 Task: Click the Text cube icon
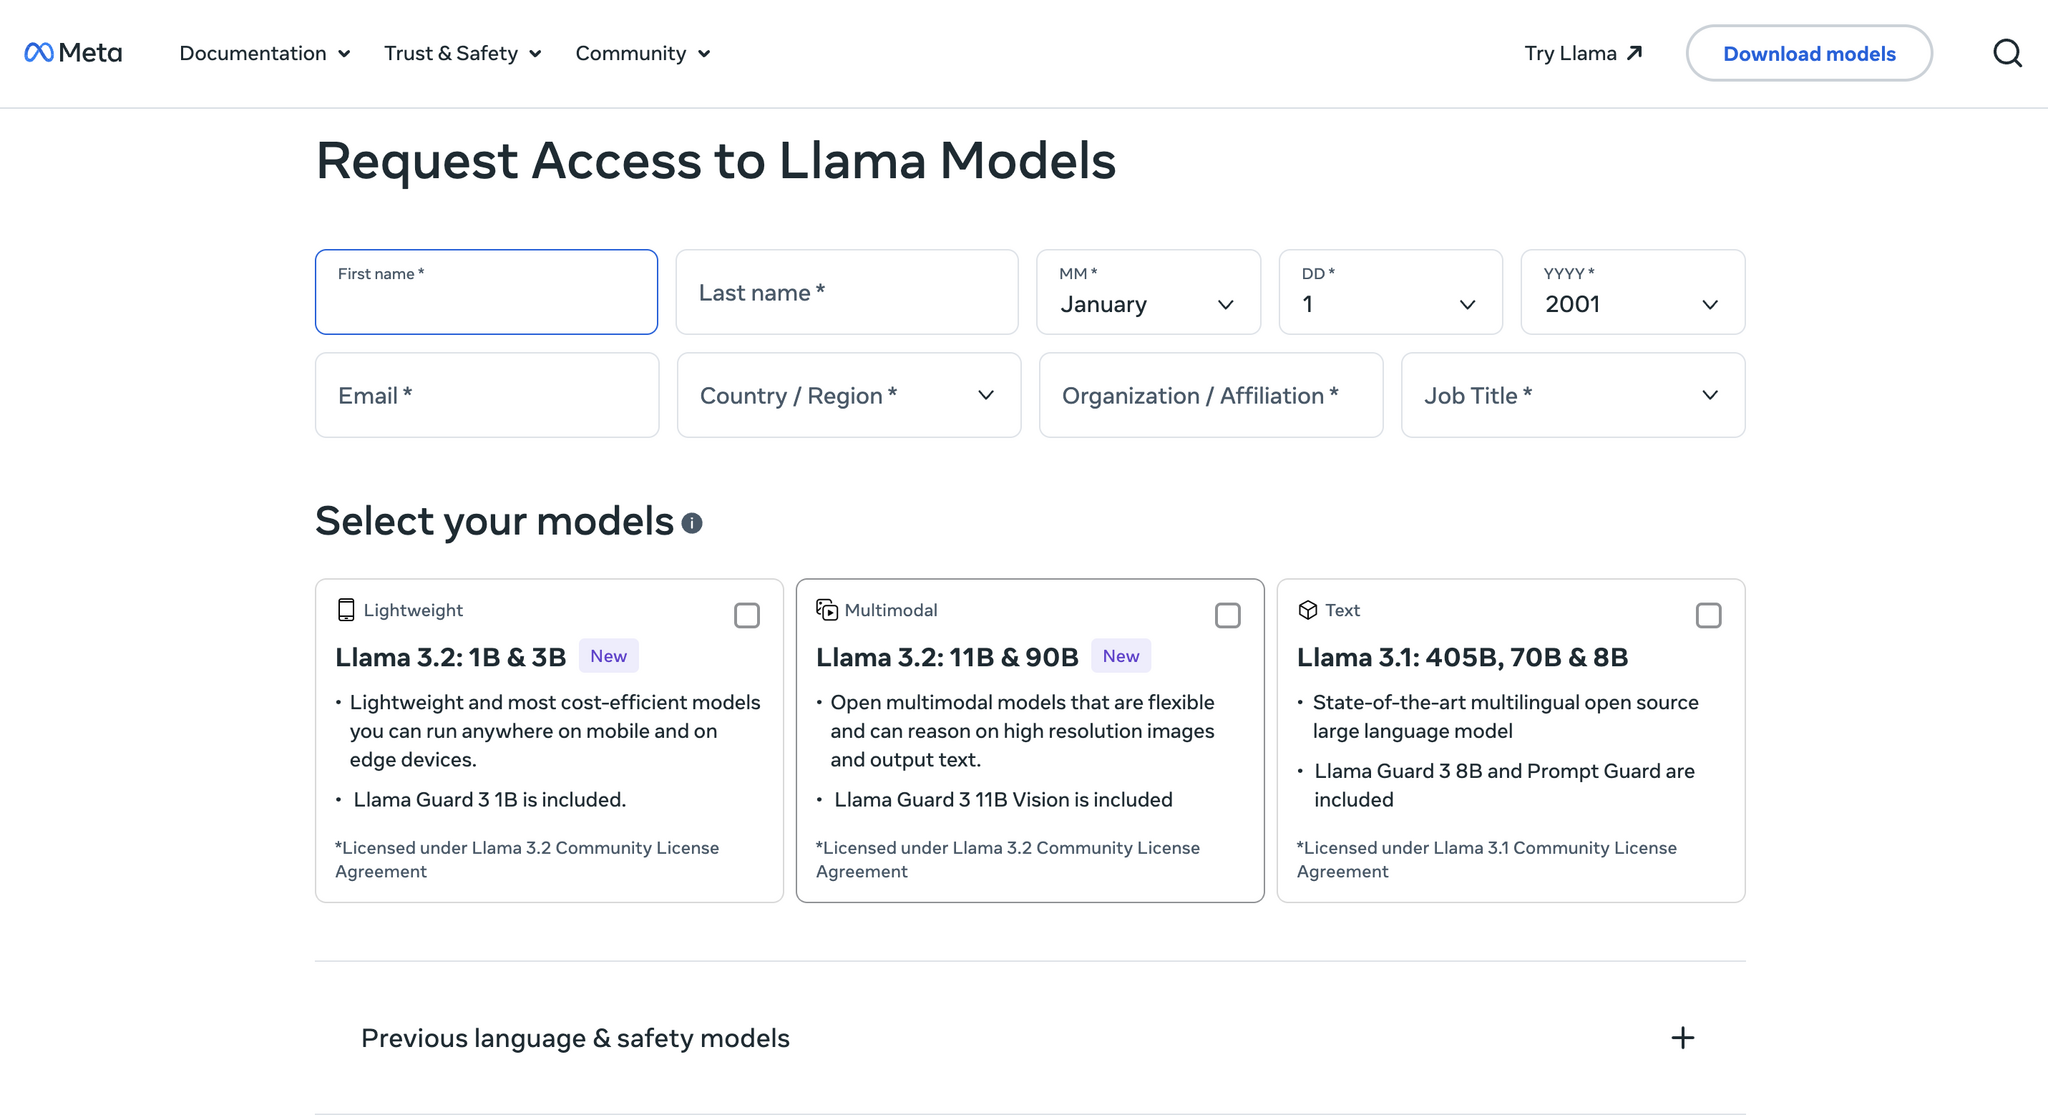(1308, 610)
